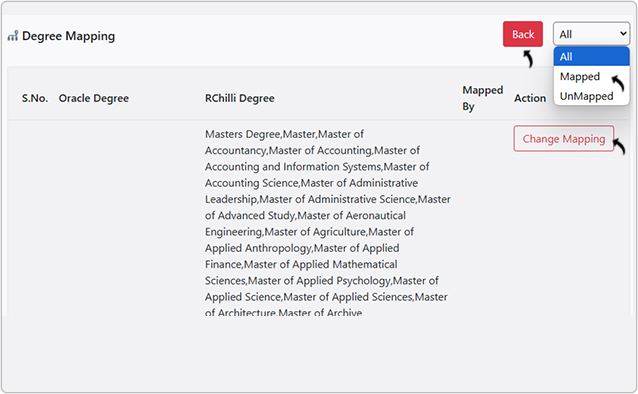Select the highlighted All option in list

point(591,57)
